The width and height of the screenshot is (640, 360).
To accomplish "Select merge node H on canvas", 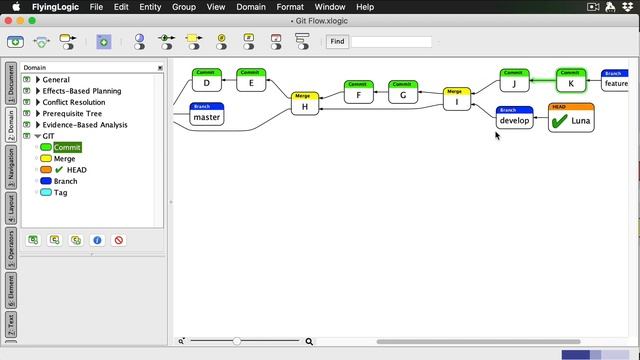I will coord(304,103).
